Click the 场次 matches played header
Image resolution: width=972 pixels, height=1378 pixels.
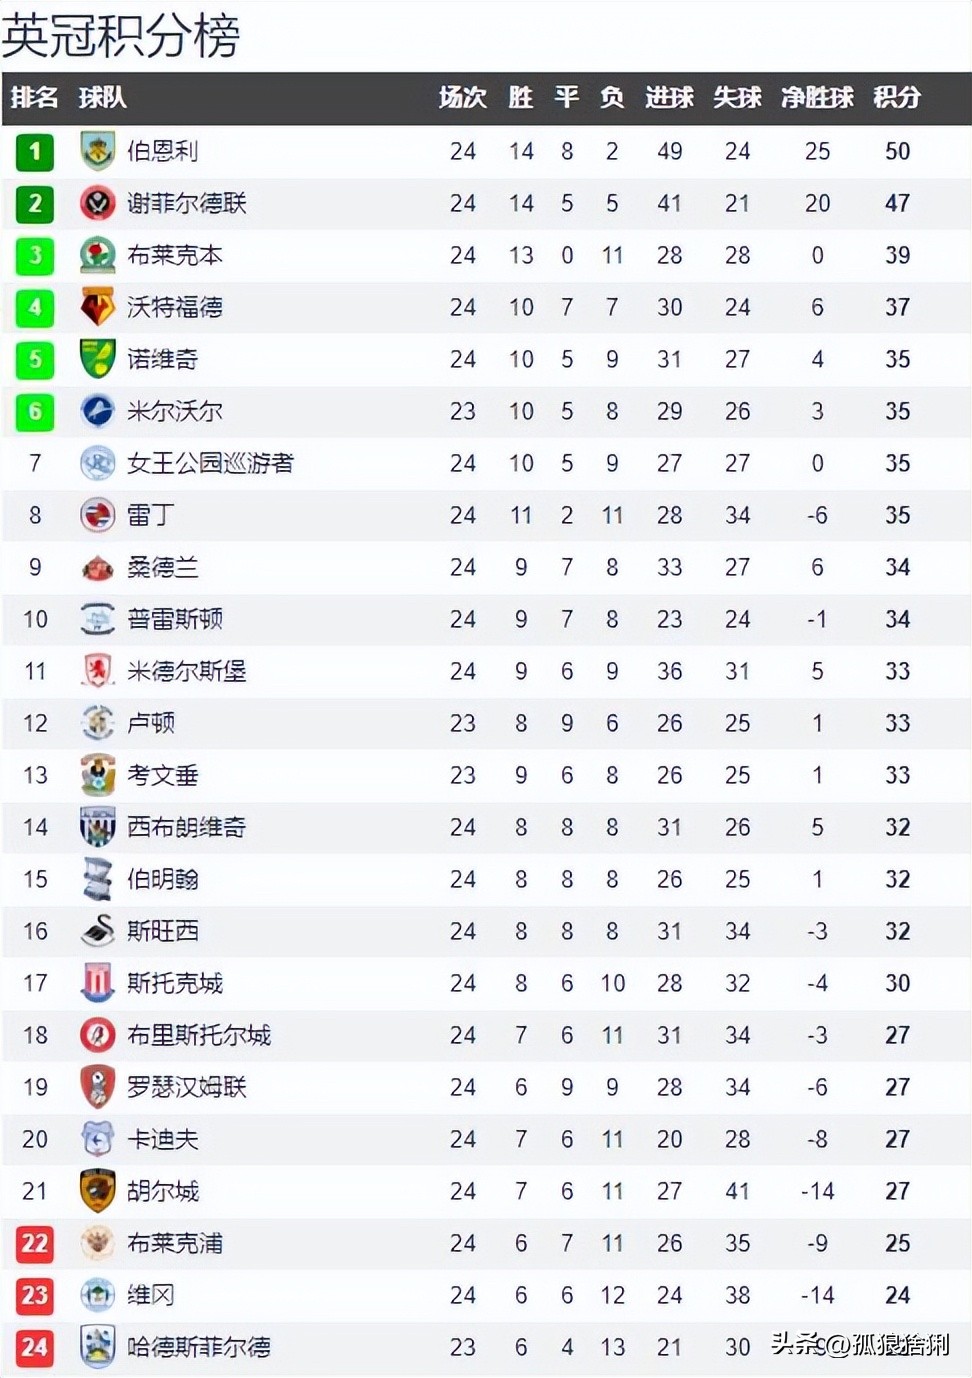pyautogui.click(x=462, y=97)
